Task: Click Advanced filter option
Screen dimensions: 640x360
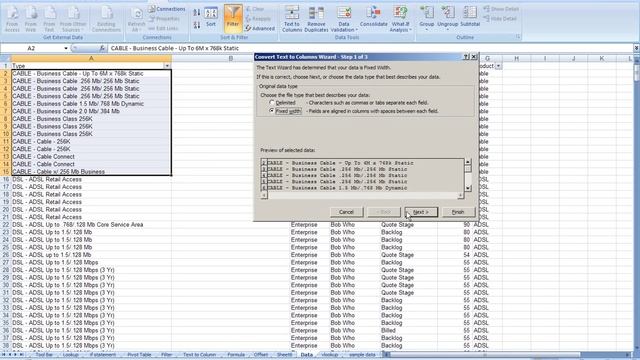Action: (x=260, y=29)
